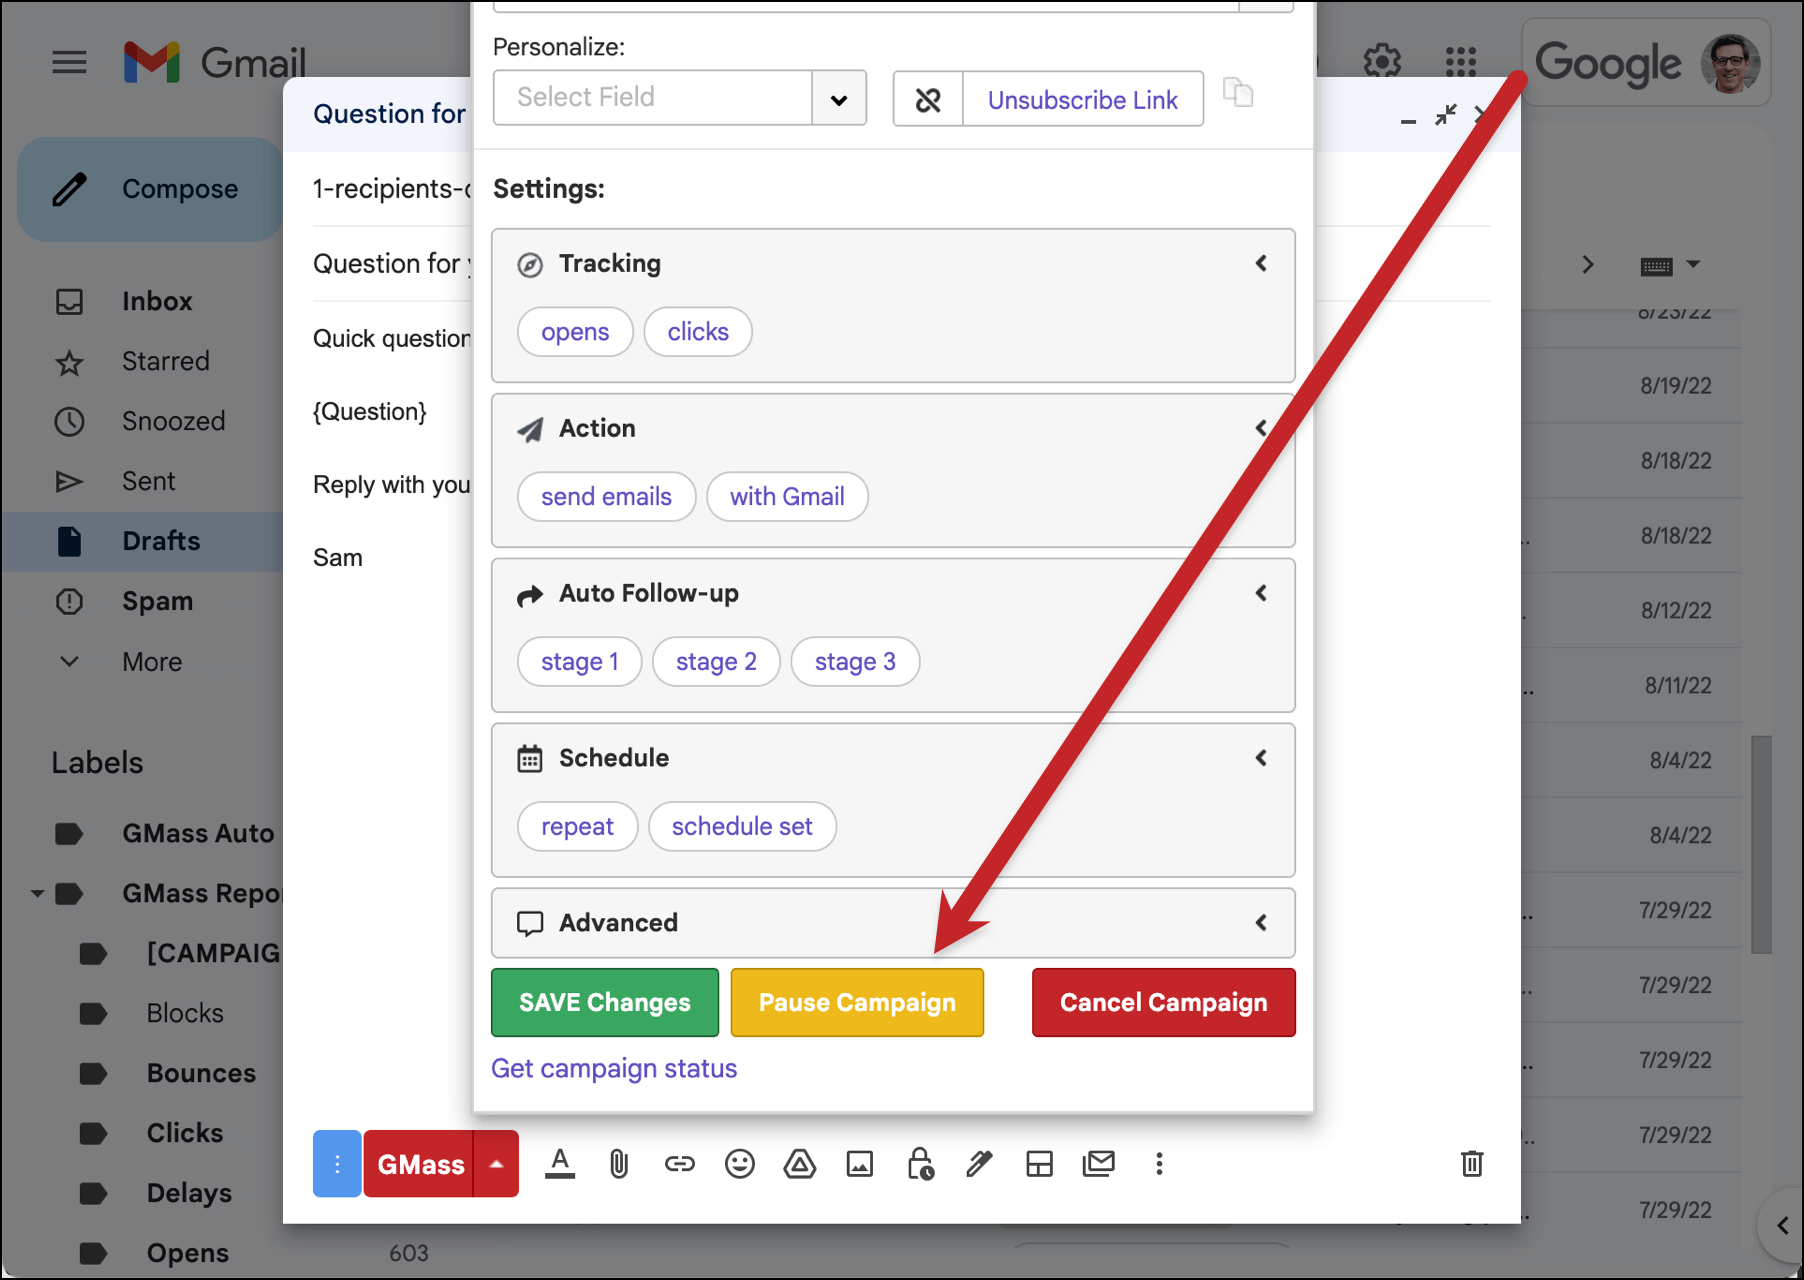1804x1280 pixels.
Task: Toggle the opens tracking pill
Action: tap(575, 332)
